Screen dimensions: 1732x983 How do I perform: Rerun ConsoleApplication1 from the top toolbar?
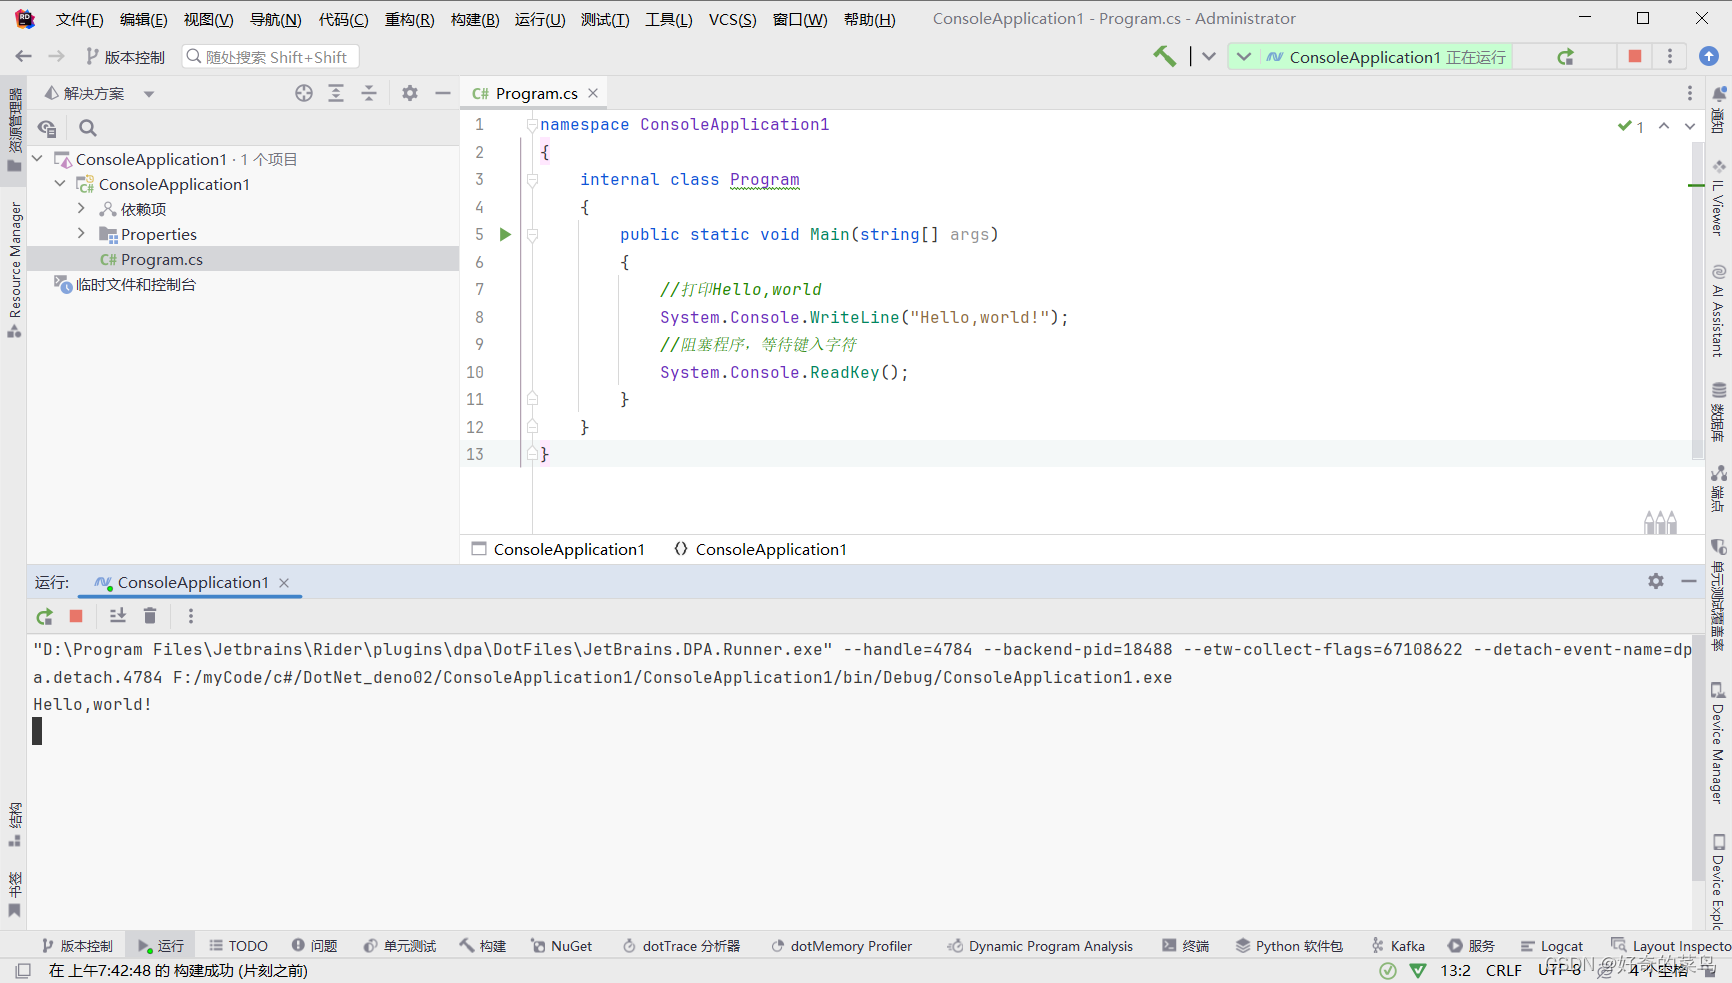[x=1565, y=57]
